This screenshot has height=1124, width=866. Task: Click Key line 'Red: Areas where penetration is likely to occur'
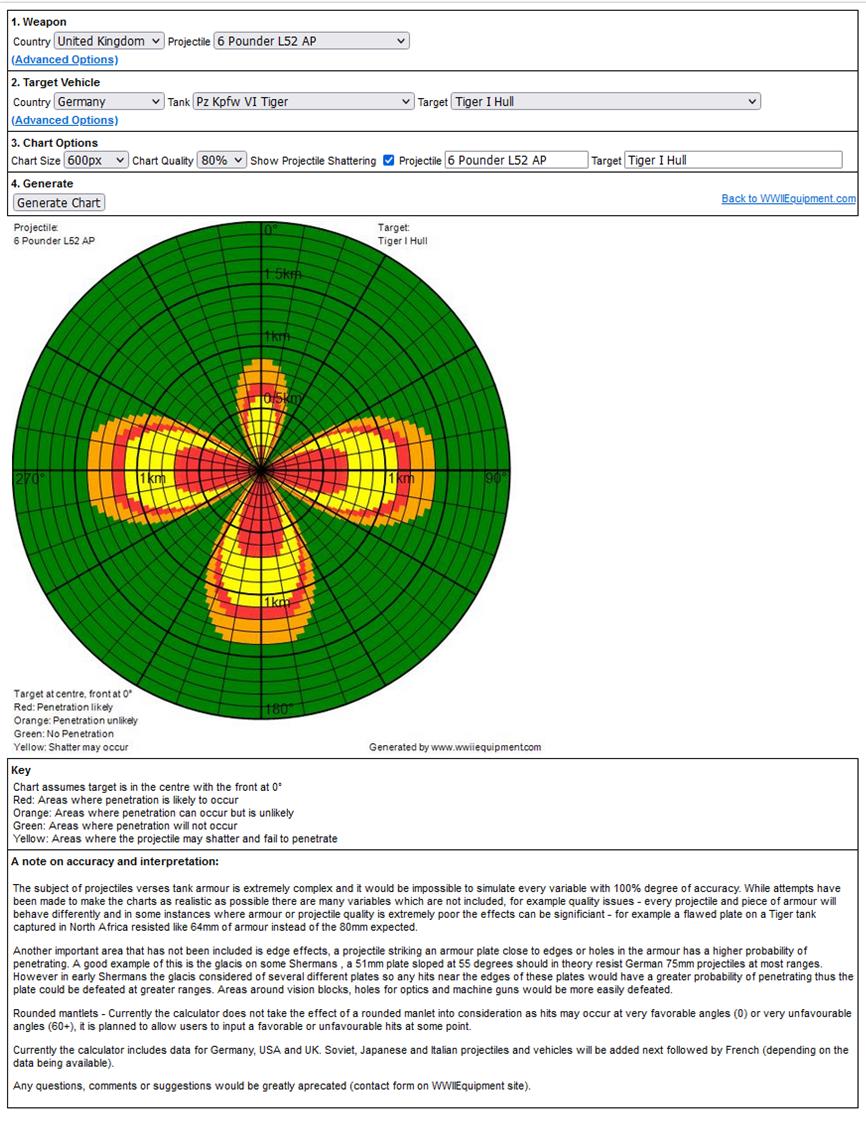pos(125,800)
